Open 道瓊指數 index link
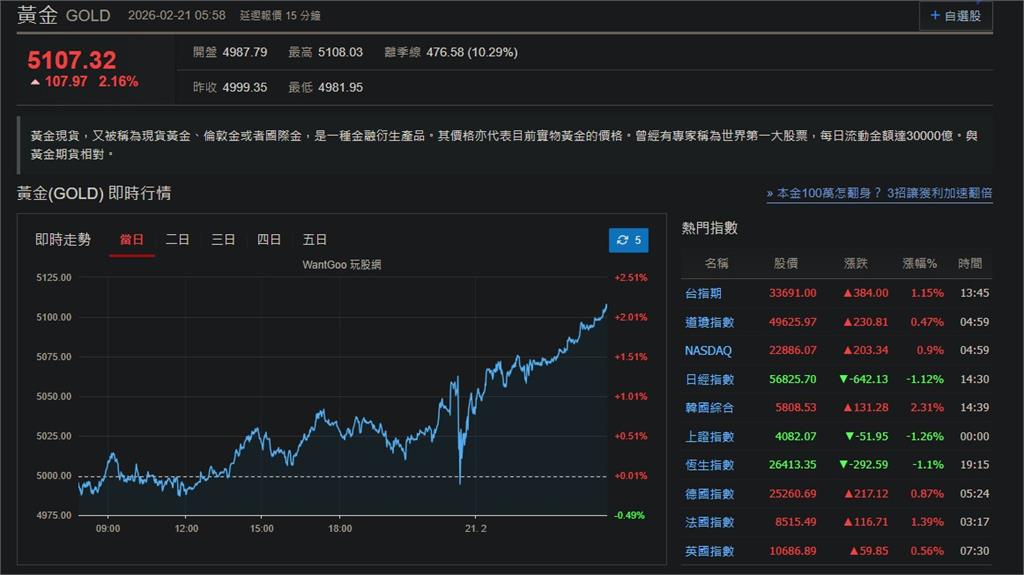Viewport: 1024px width, 575px height. pyautogui.click(x=709, y=322)
